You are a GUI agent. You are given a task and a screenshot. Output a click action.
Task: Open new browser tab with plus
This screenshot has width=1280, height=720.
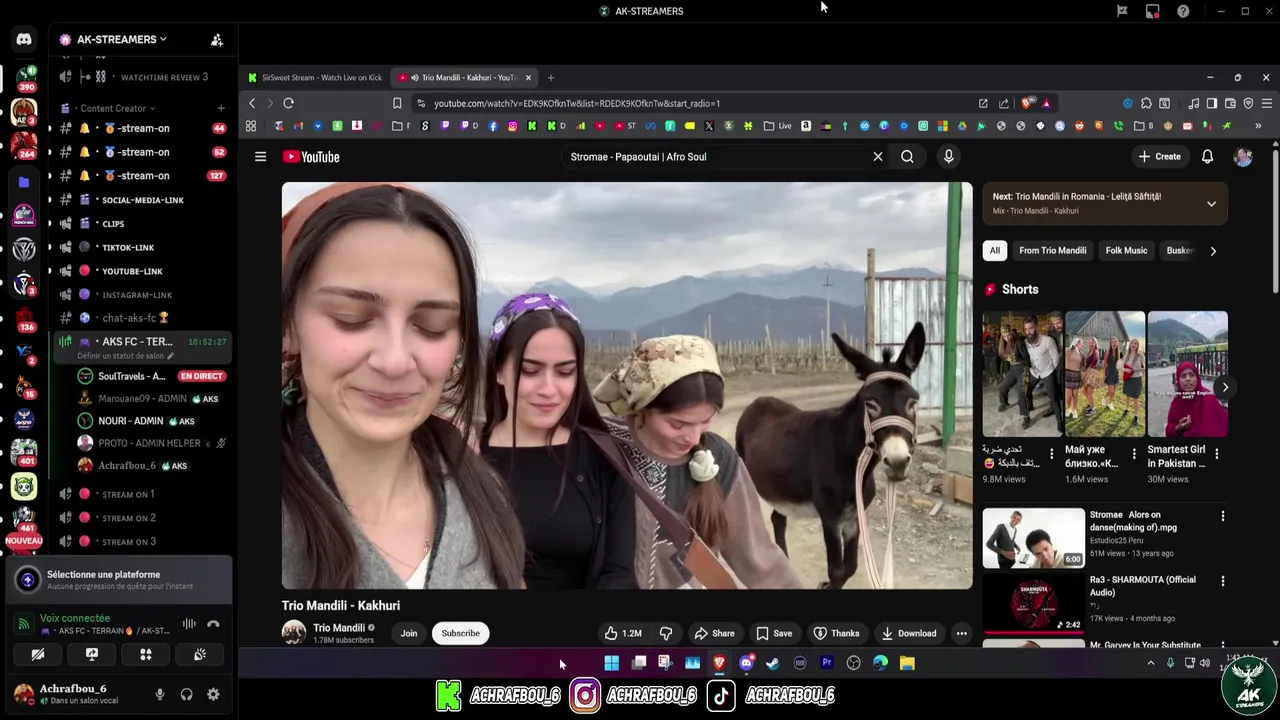coord(550,77)
